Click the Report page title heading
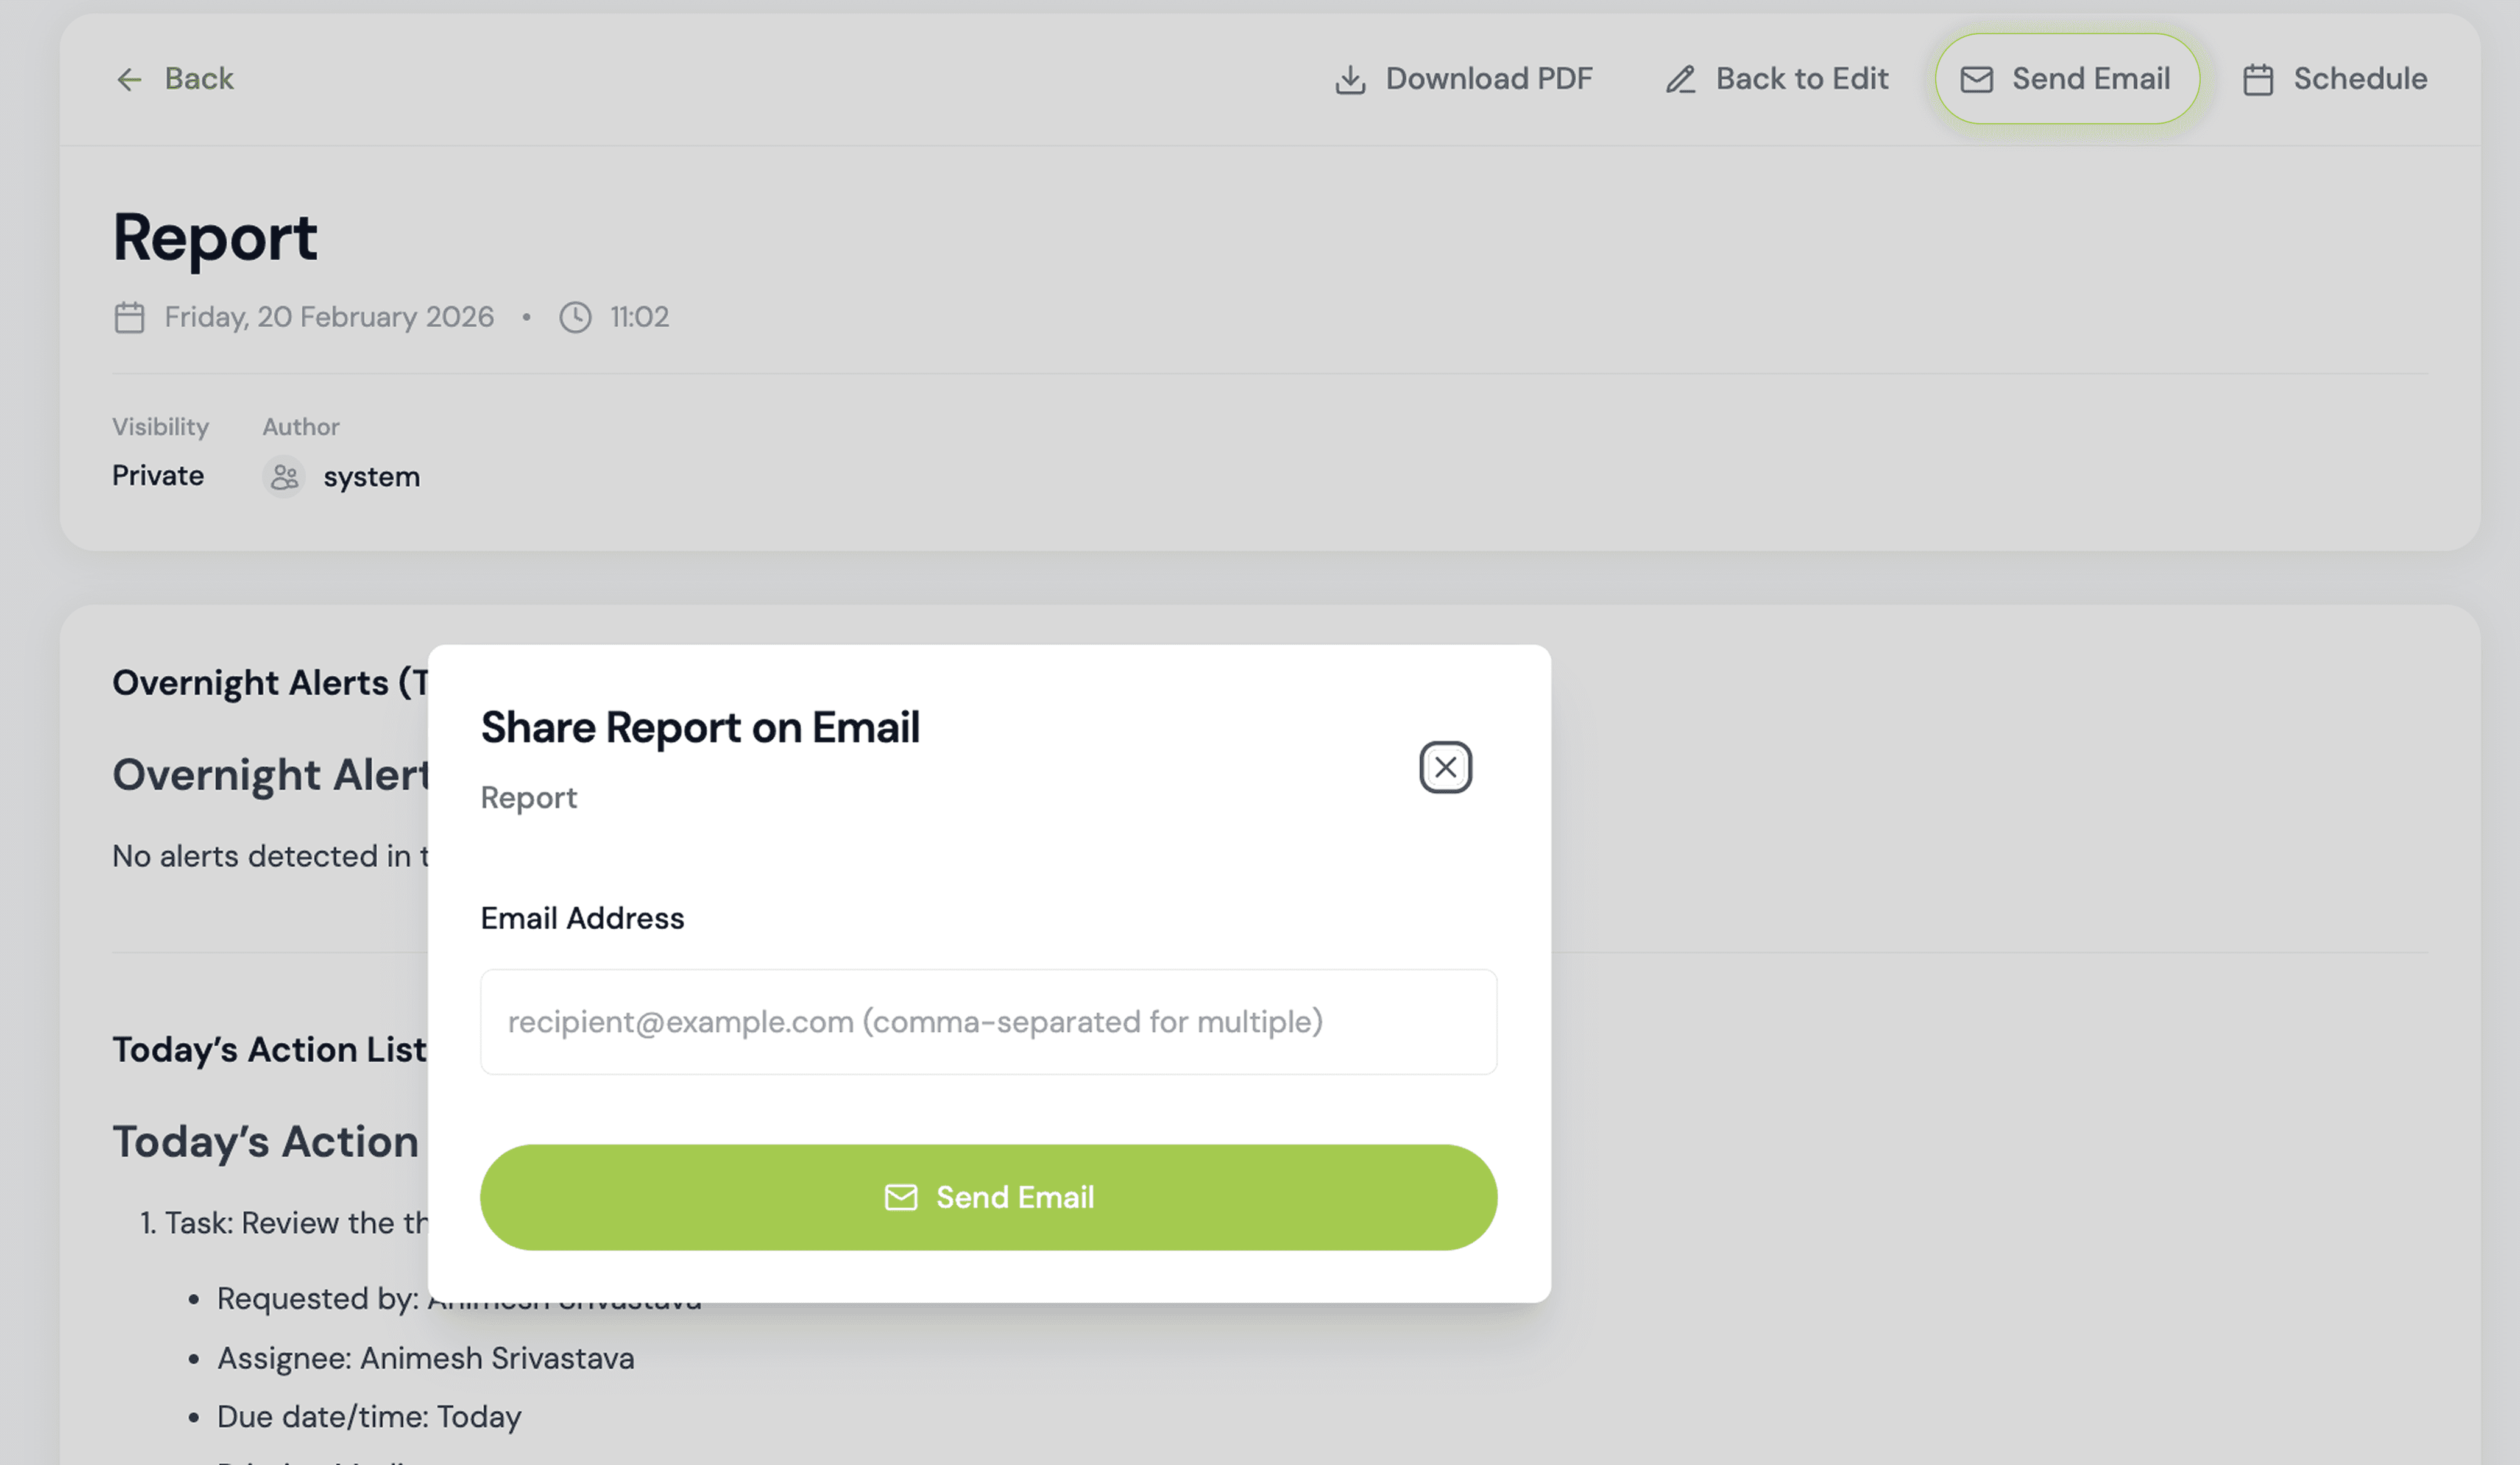2520x1465 pixels. click(x=215, y=237)
